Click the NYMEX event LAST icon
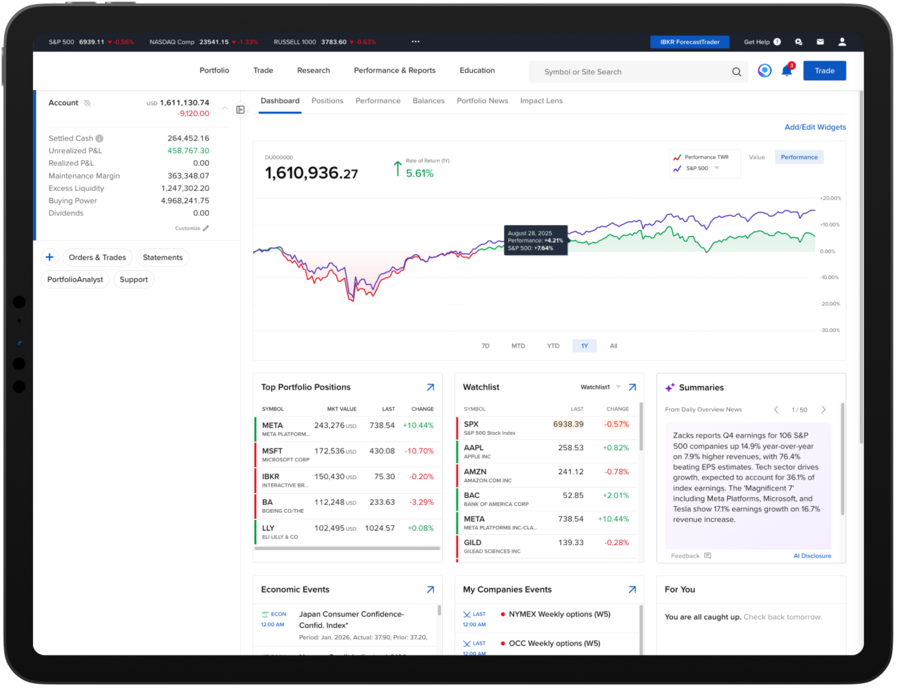The image size is (897, 688). (x=467, y=614)
